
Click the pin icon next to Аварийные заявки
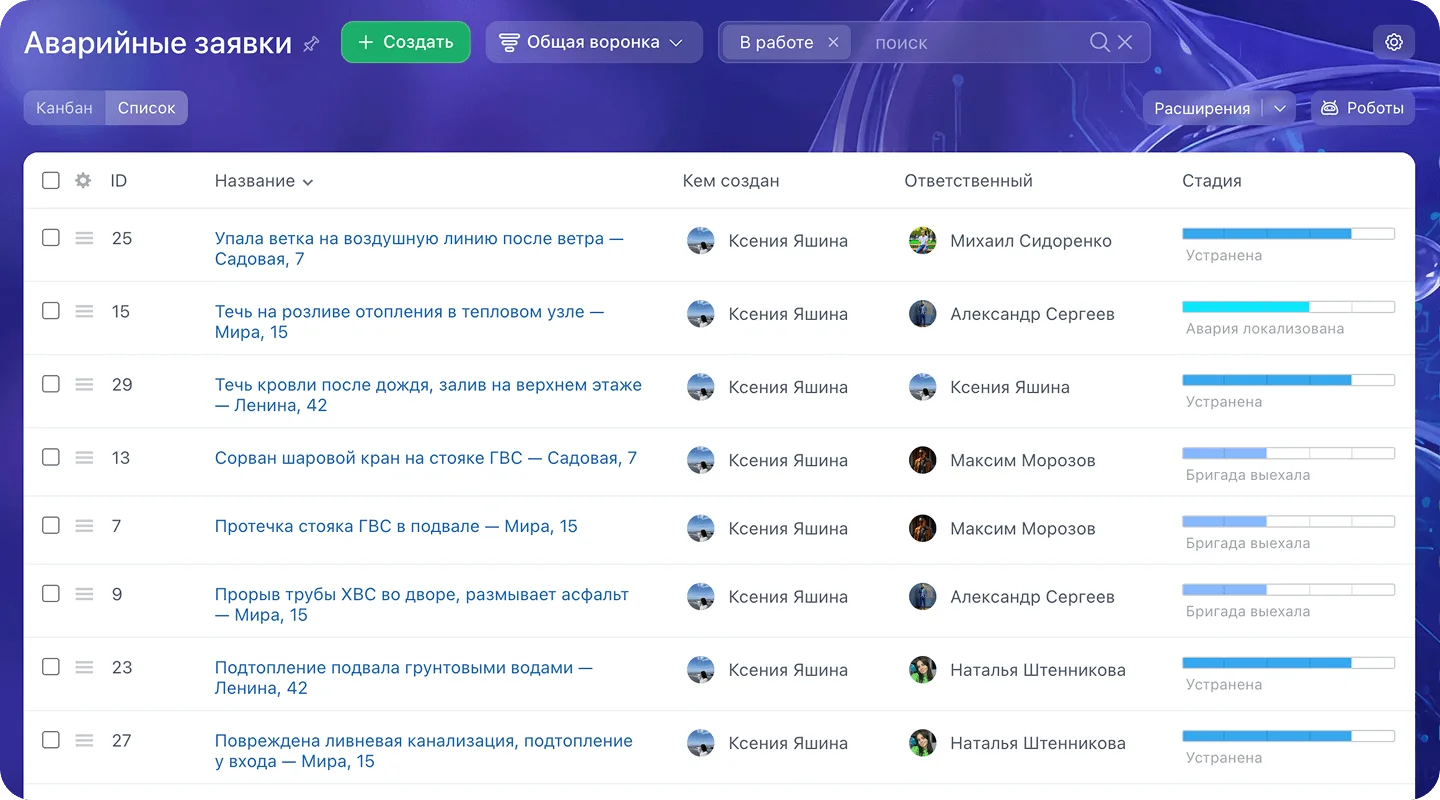pos(311,44)
